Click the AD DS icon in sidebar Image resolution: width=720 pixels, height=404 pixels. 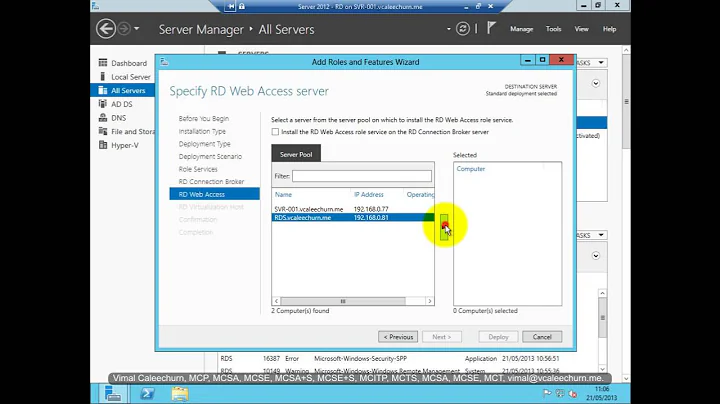point(103,104)
